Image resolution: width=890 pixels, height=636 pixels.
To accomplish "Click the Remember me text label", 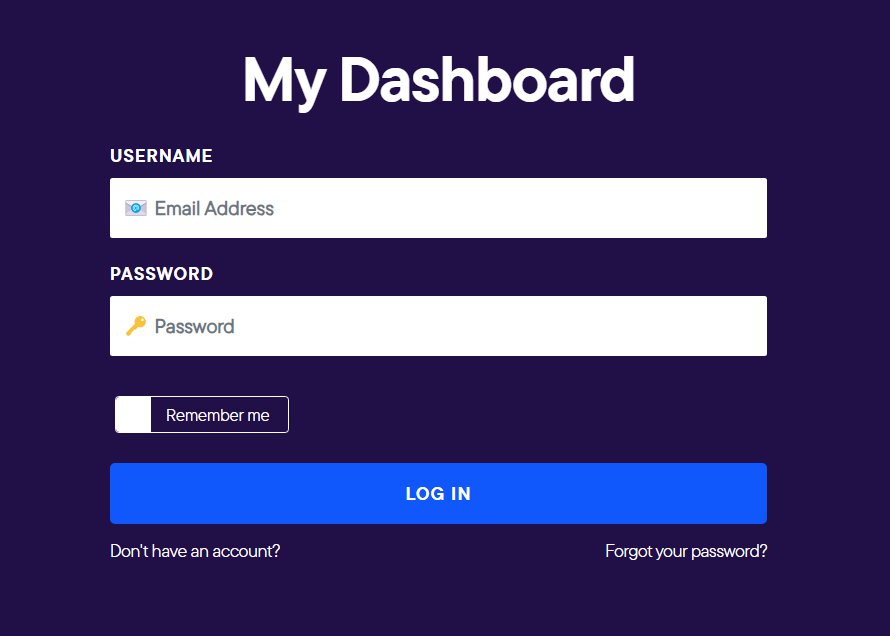I will 217,414.
